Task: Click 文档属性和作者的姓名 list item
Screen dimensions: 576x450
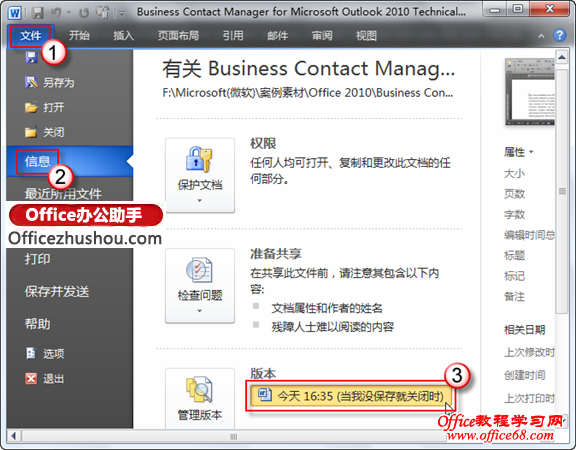Action: coord(327,308)
